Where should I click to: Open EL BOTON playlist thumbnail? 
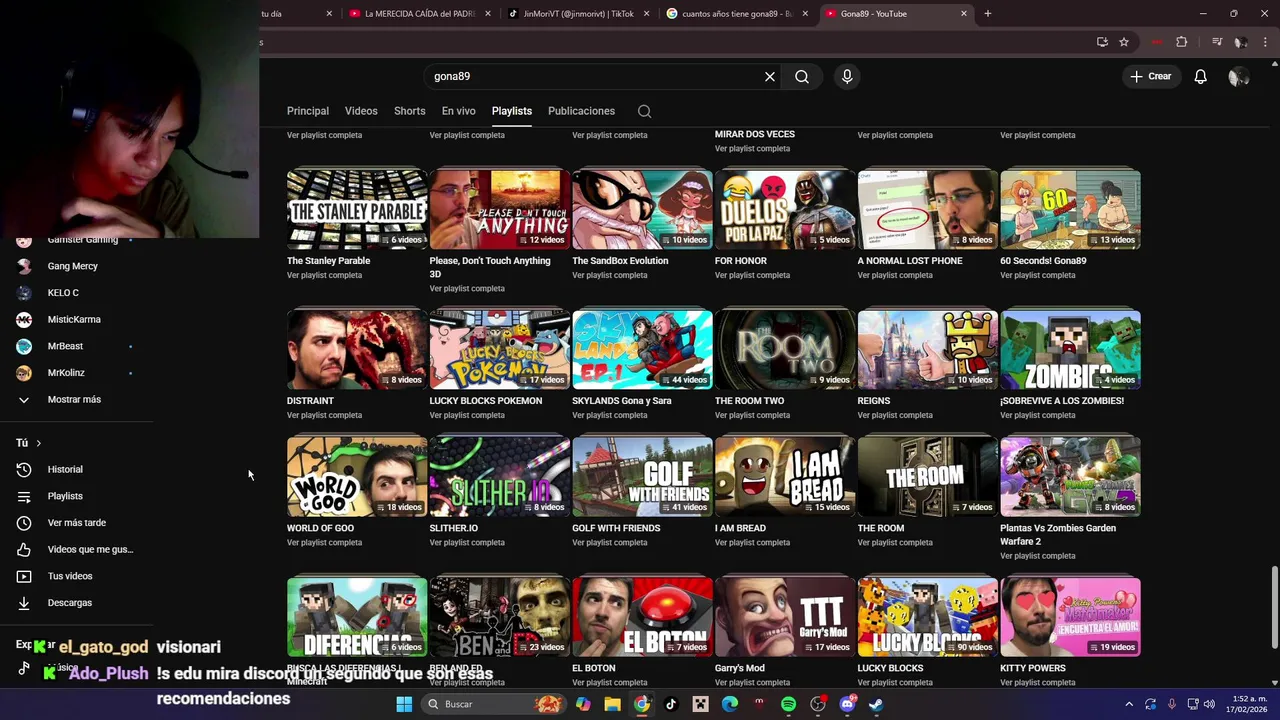coord(642,616)
